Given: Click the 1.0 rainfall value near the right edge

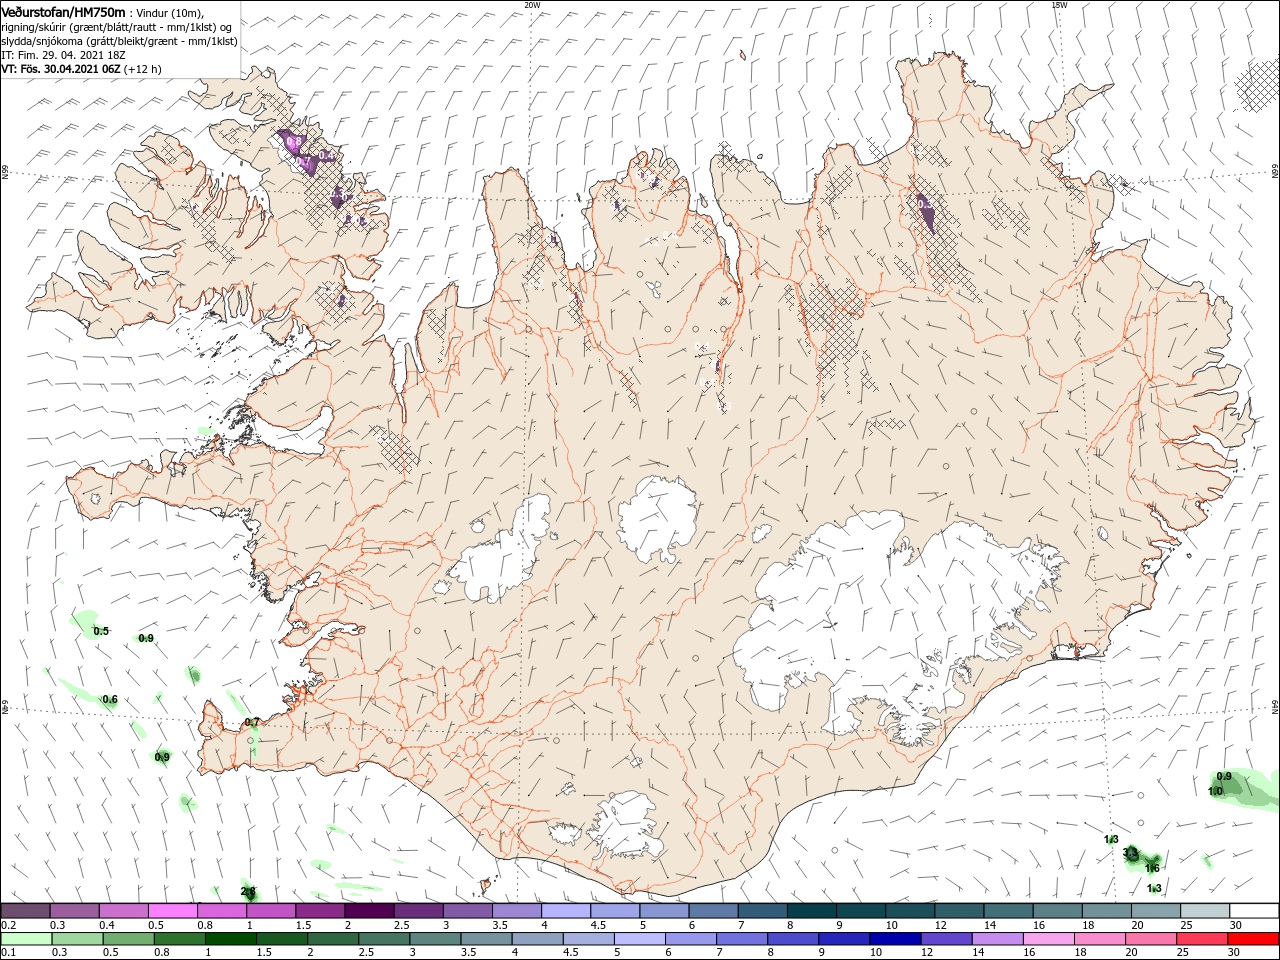Looking at the screenshot, I should coord(1215,791).
